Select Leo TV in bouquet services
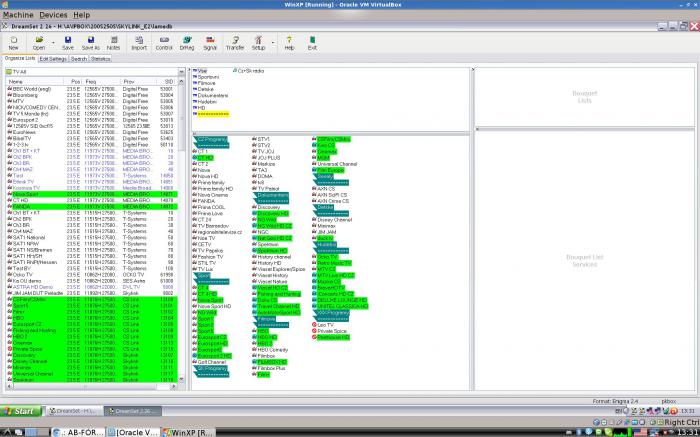This screenshot has height=437, width=700. point(323,325)
